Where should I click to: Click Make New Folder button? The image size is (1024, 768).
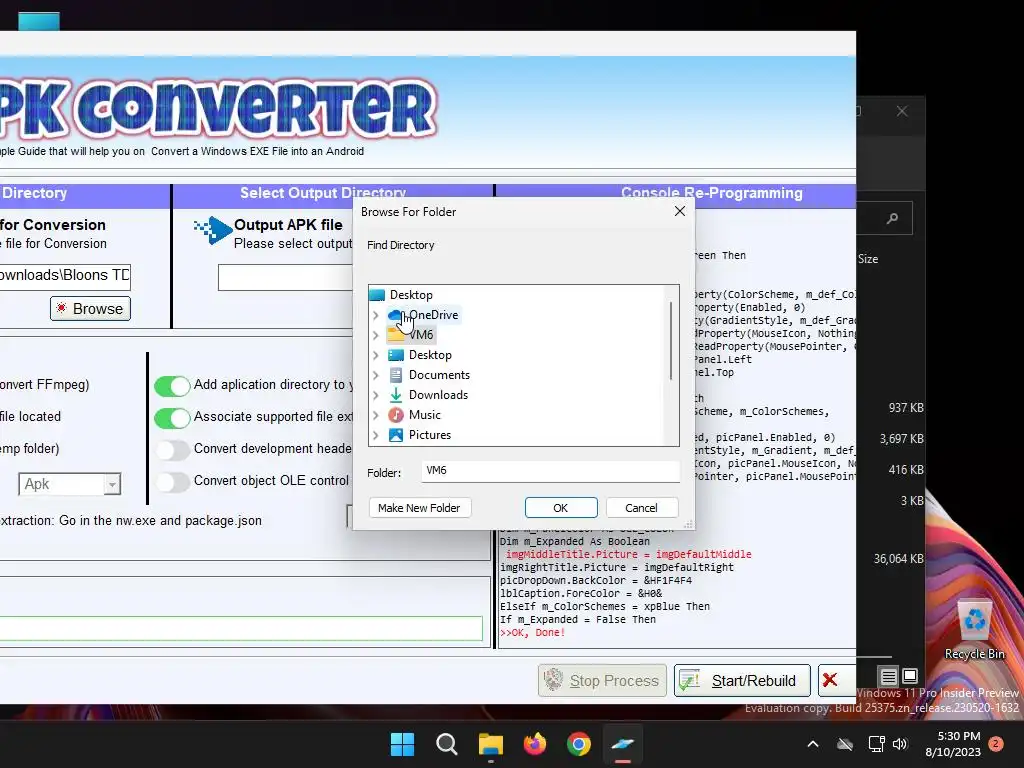click(x=419, y=507)
